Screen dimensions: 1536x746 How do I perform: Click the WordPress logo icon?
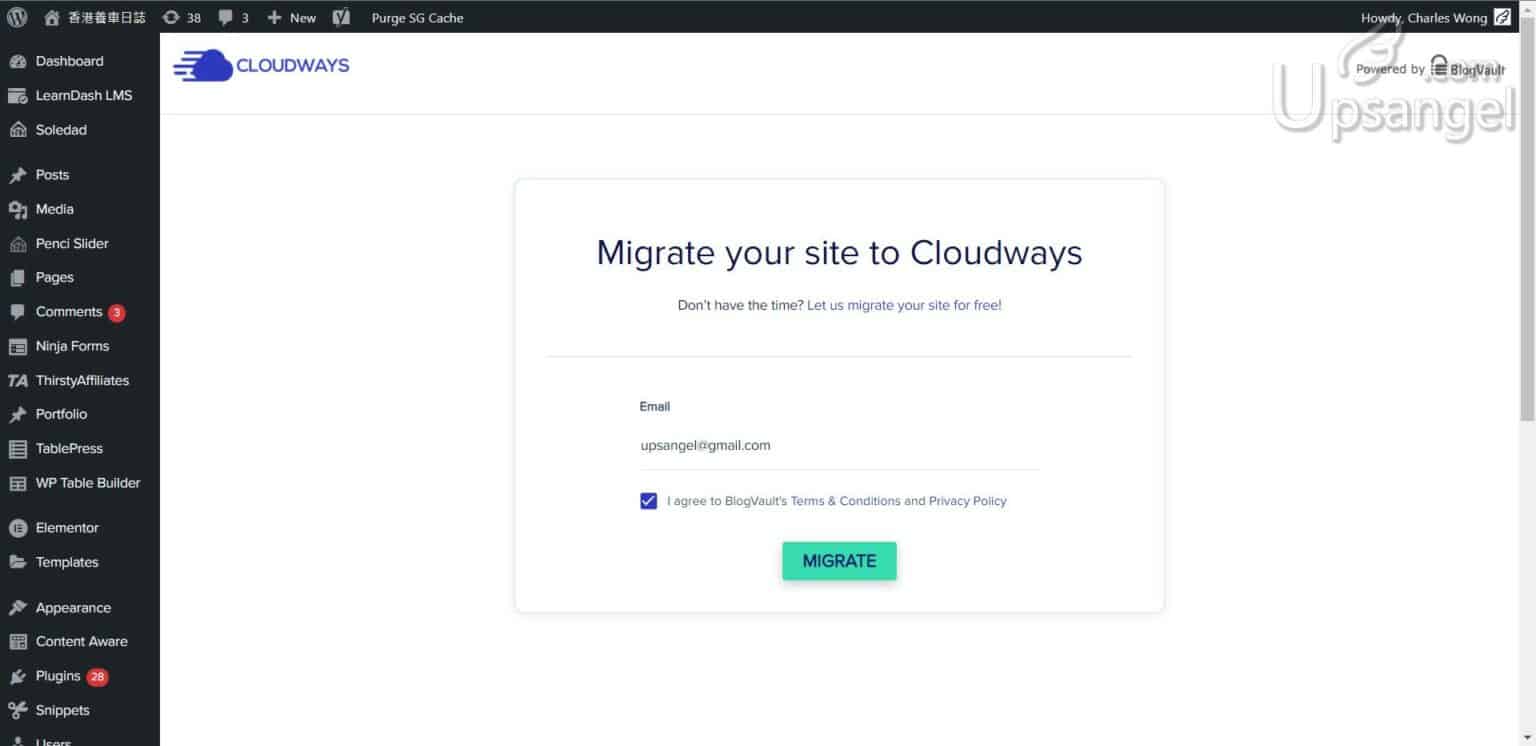pyautogui.click(x=17, y=17)
